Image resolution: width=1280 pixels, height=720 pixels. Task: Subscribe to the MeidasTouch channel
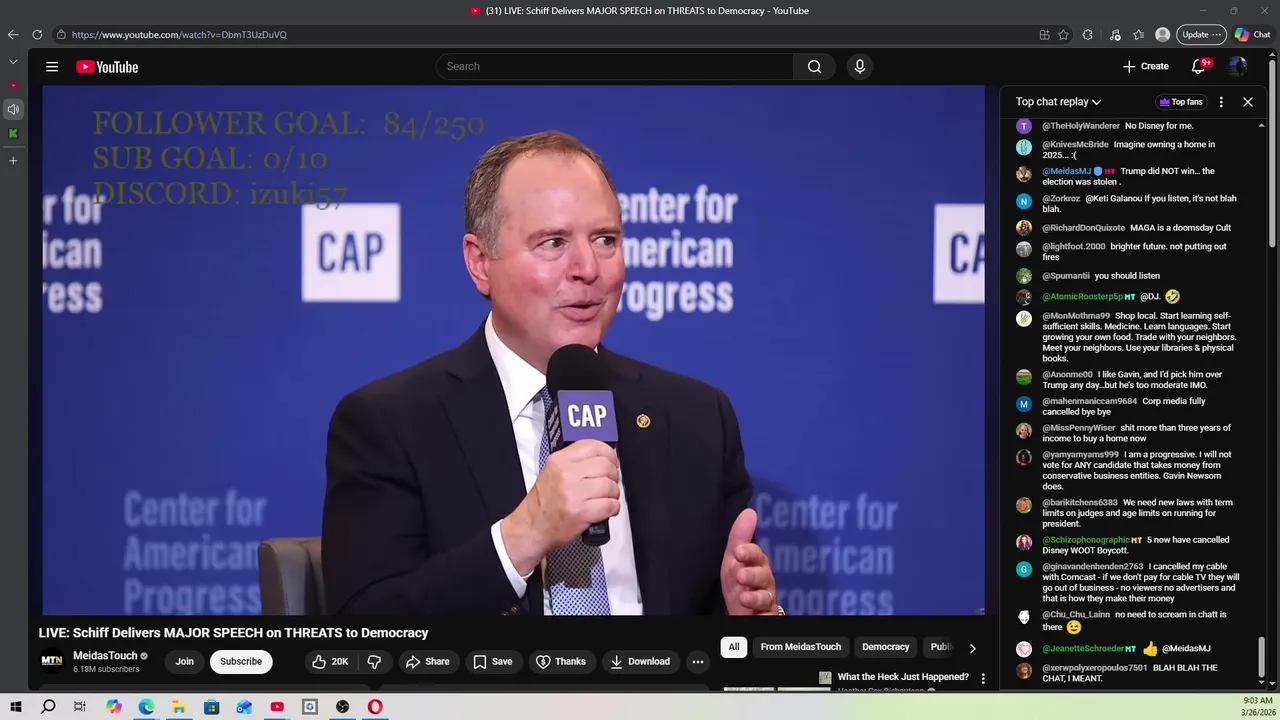click(x=241, y=661)
